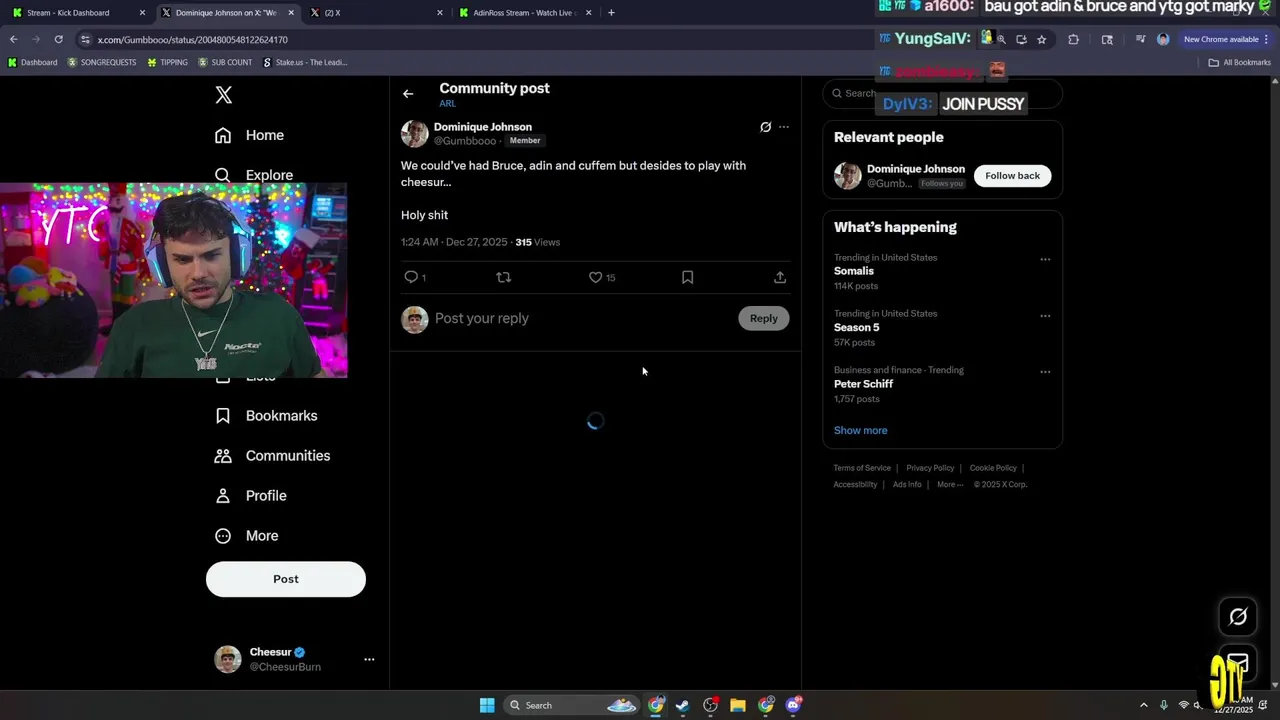Viewport: 1280px width, 720px height.
Task: Open SONGREQUESTS bookmark
Action: click(x=102, y=62)
